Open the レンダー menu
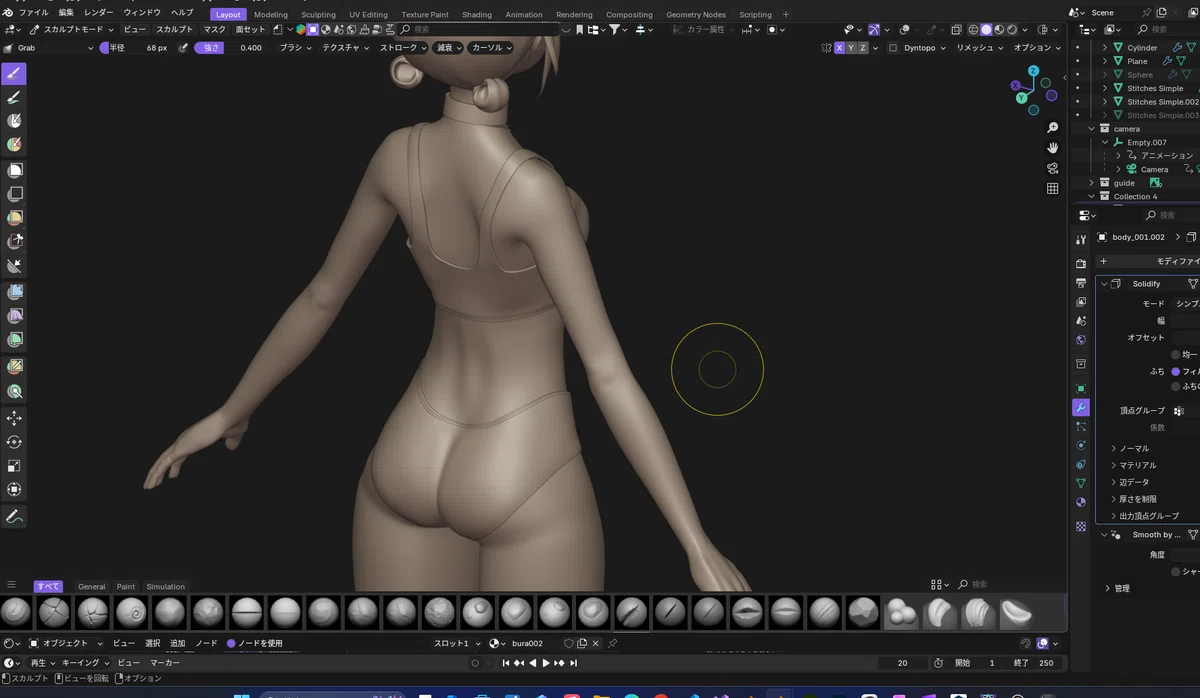Image resolution: width=1200 pixels, height=698 pixels. point(98,13)
